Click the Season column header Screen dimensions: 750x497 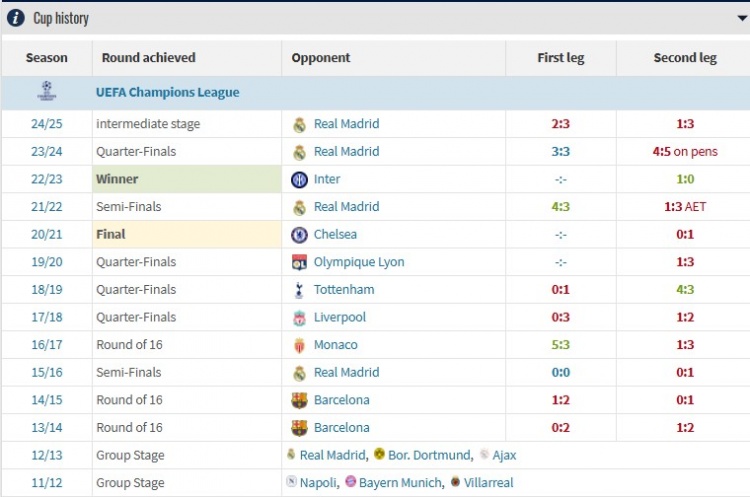[47, 58]
